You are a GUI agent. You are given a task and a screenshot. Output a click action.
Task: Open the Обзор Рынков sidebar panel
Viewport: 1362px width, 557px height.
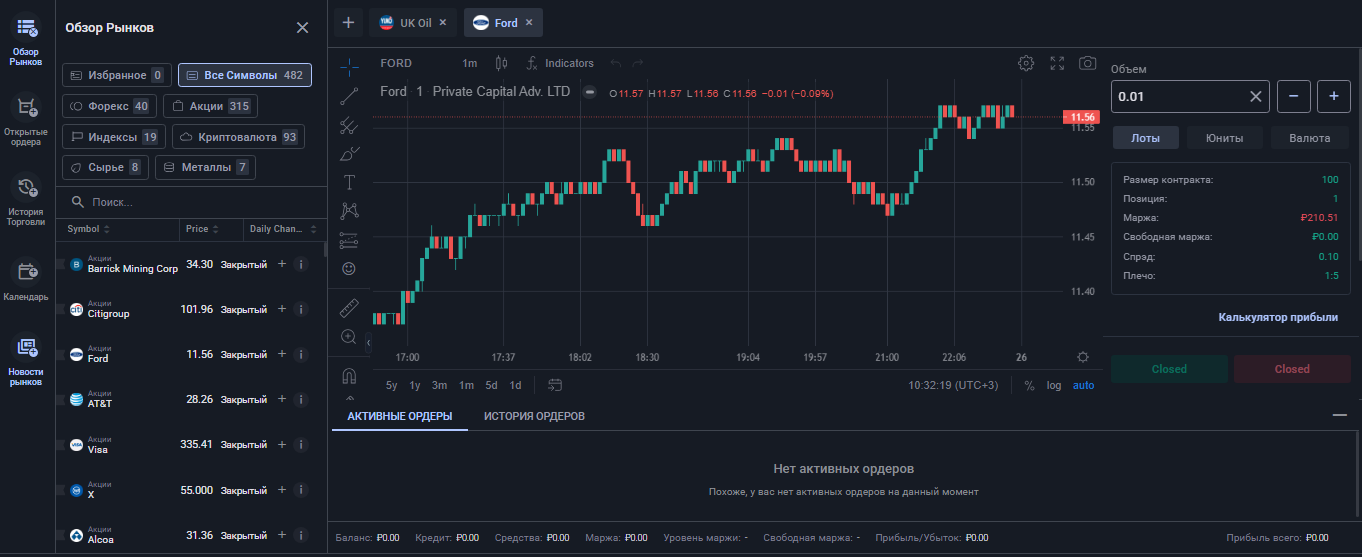(x=26, y=40)
